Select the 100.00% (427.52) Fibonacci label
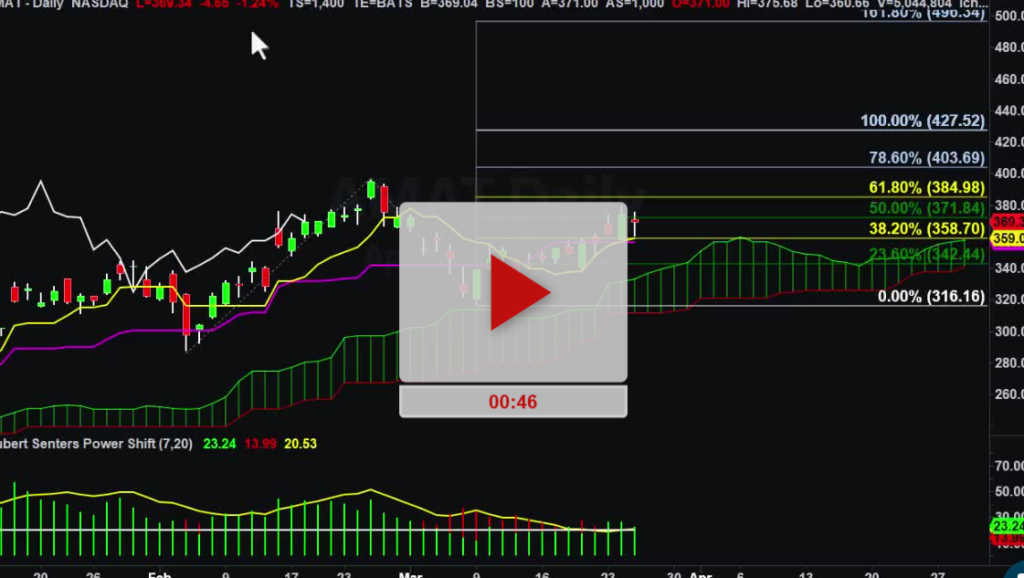The width and height of the screenshot is (1024, 578). (922, 121)
